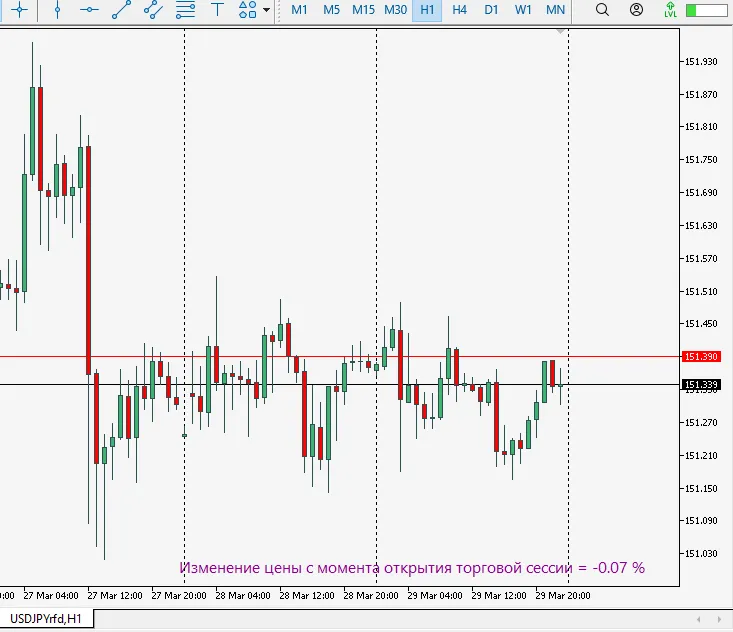Screen dimensions: 733x632
Task: Open the USDJPYrfd,H1 chart tab
Action: [47, 619]
